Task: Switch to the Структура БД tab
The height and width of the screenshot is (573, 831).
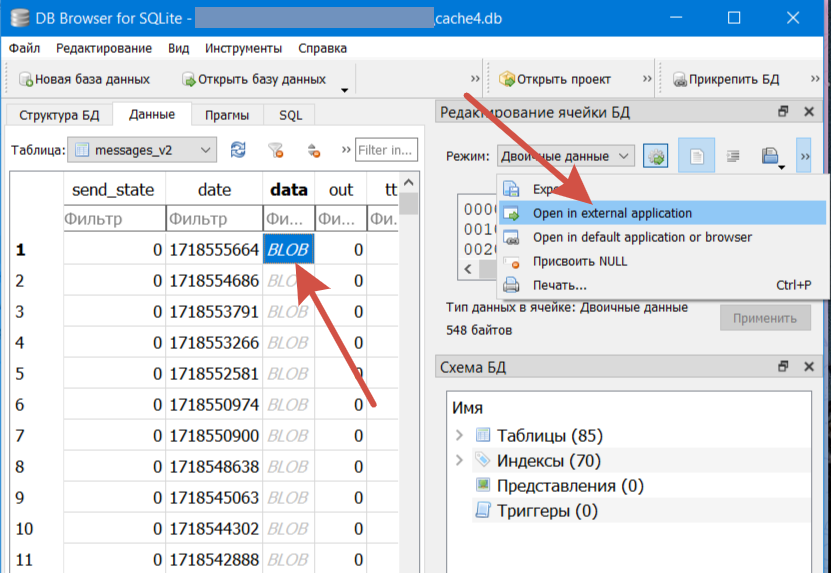Action: pos(59,115)
